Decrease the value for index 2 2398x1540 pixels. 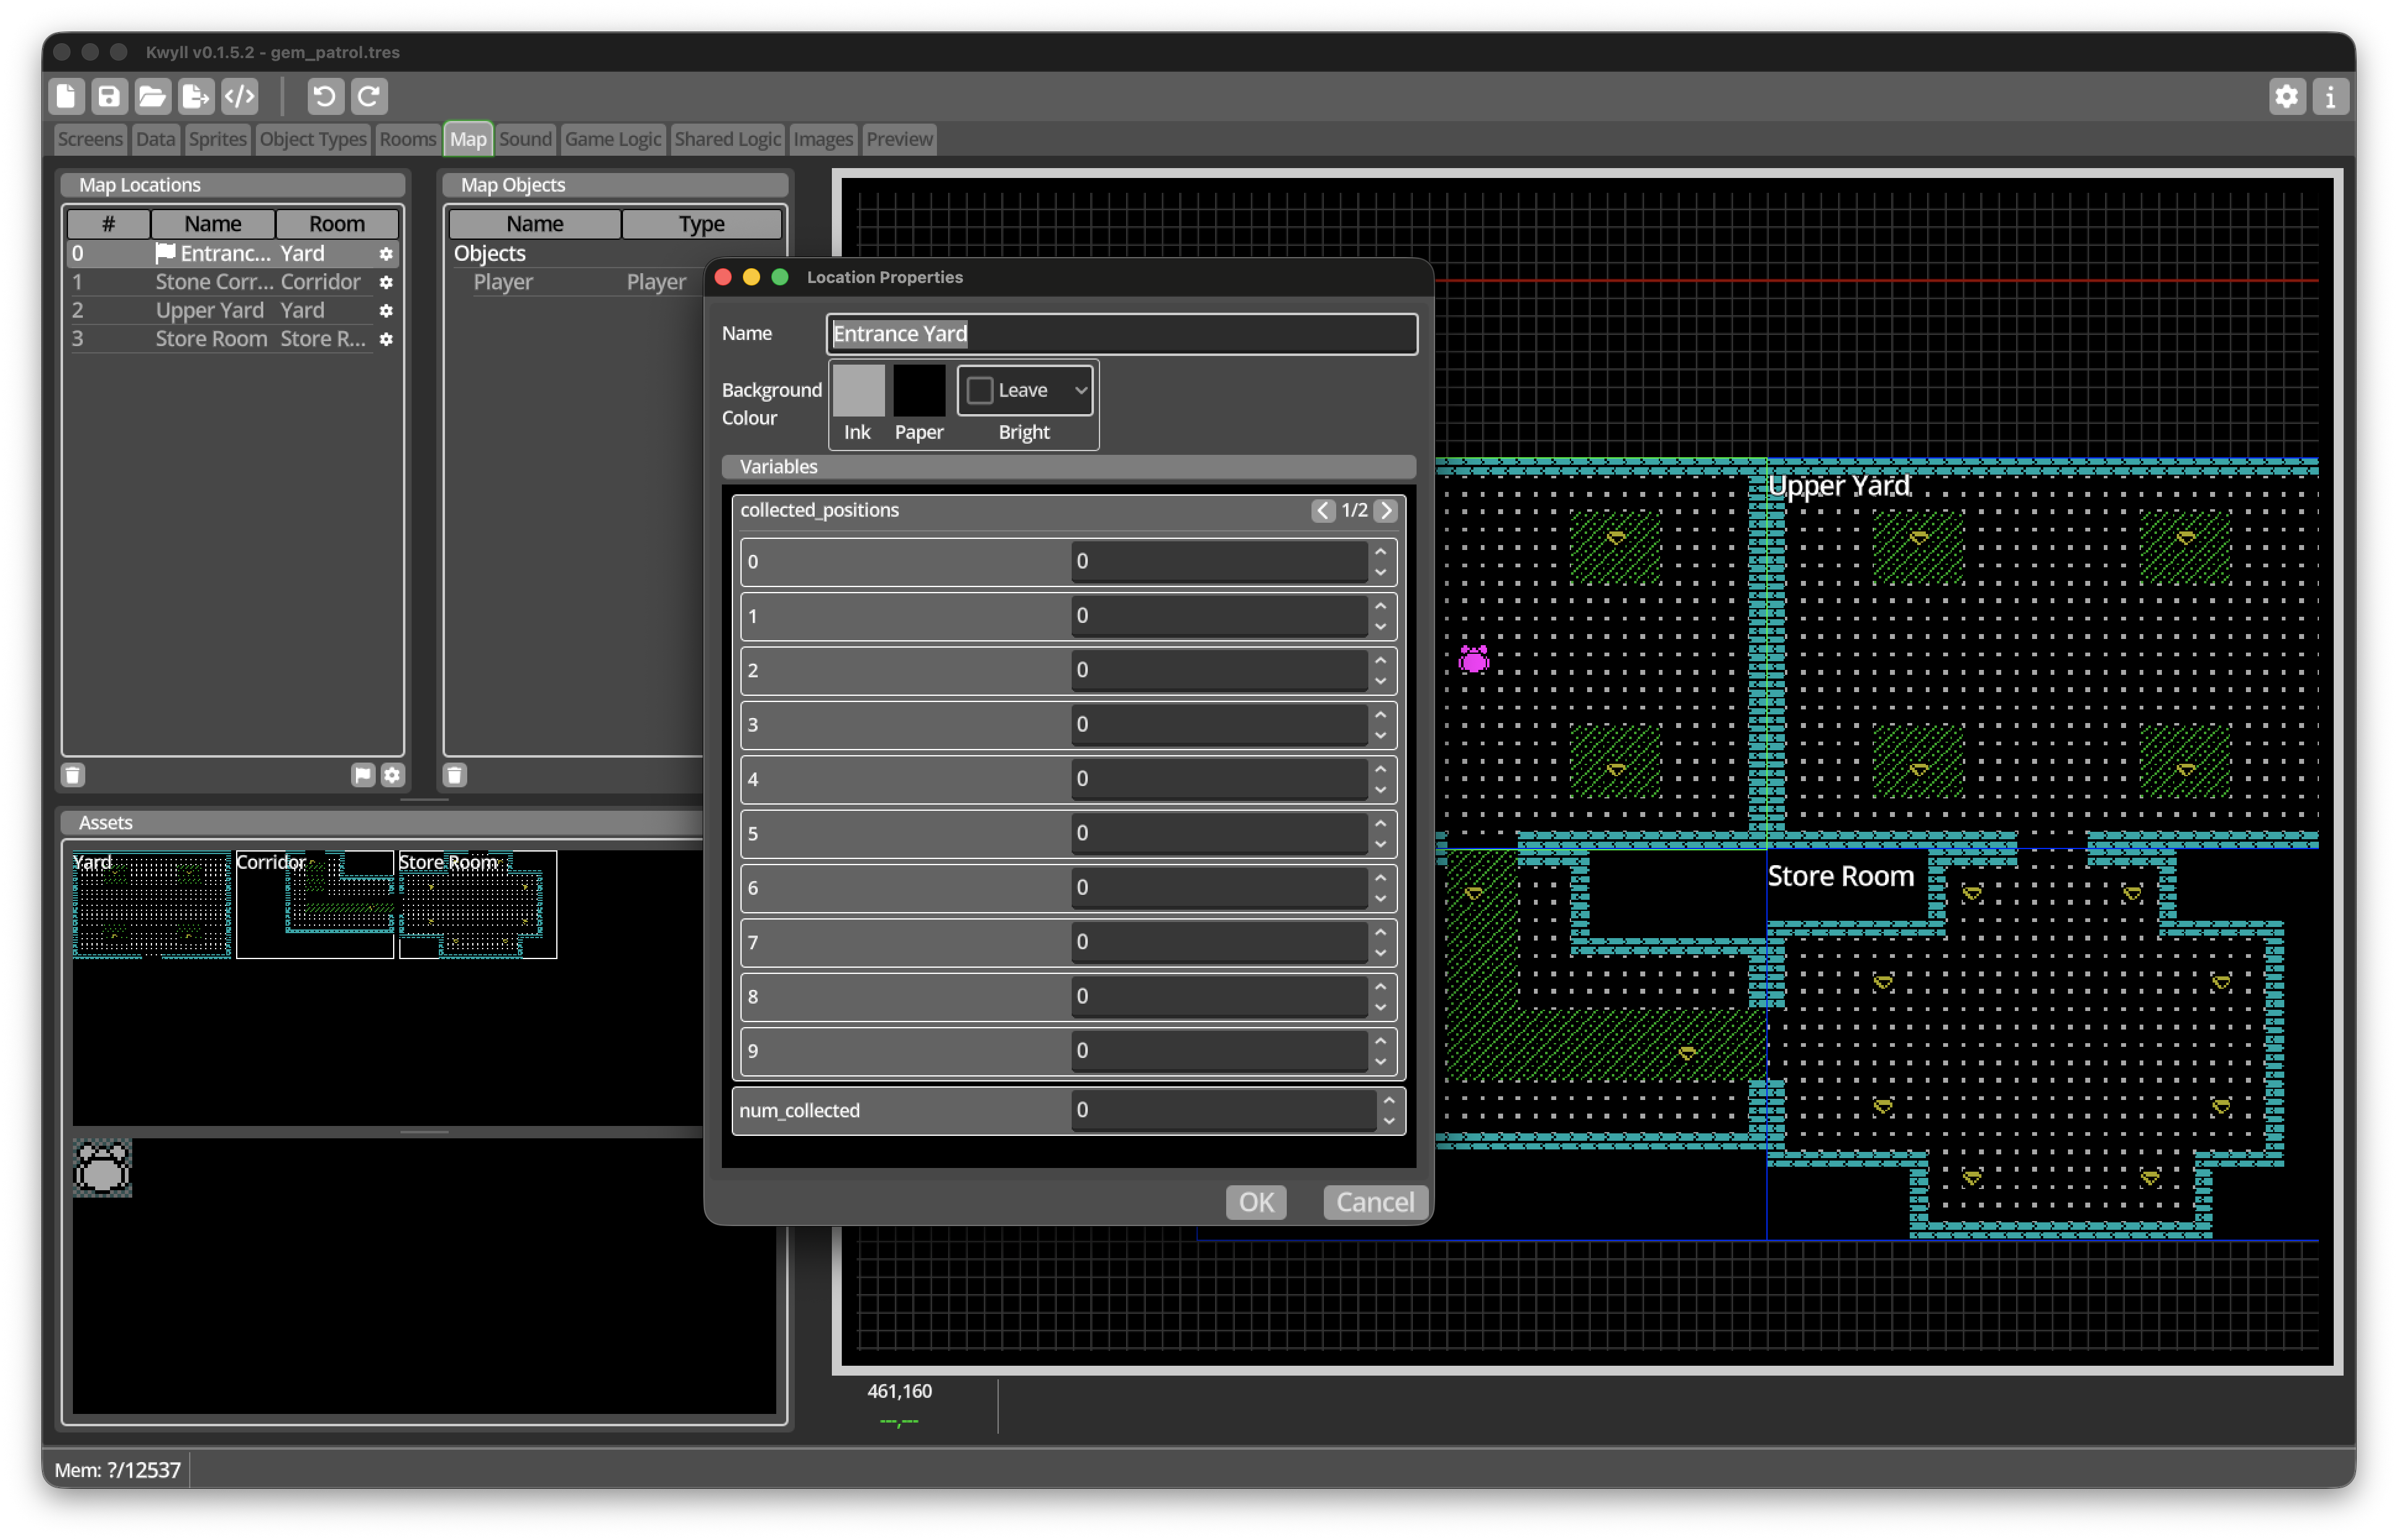[x=1381, y=682]
